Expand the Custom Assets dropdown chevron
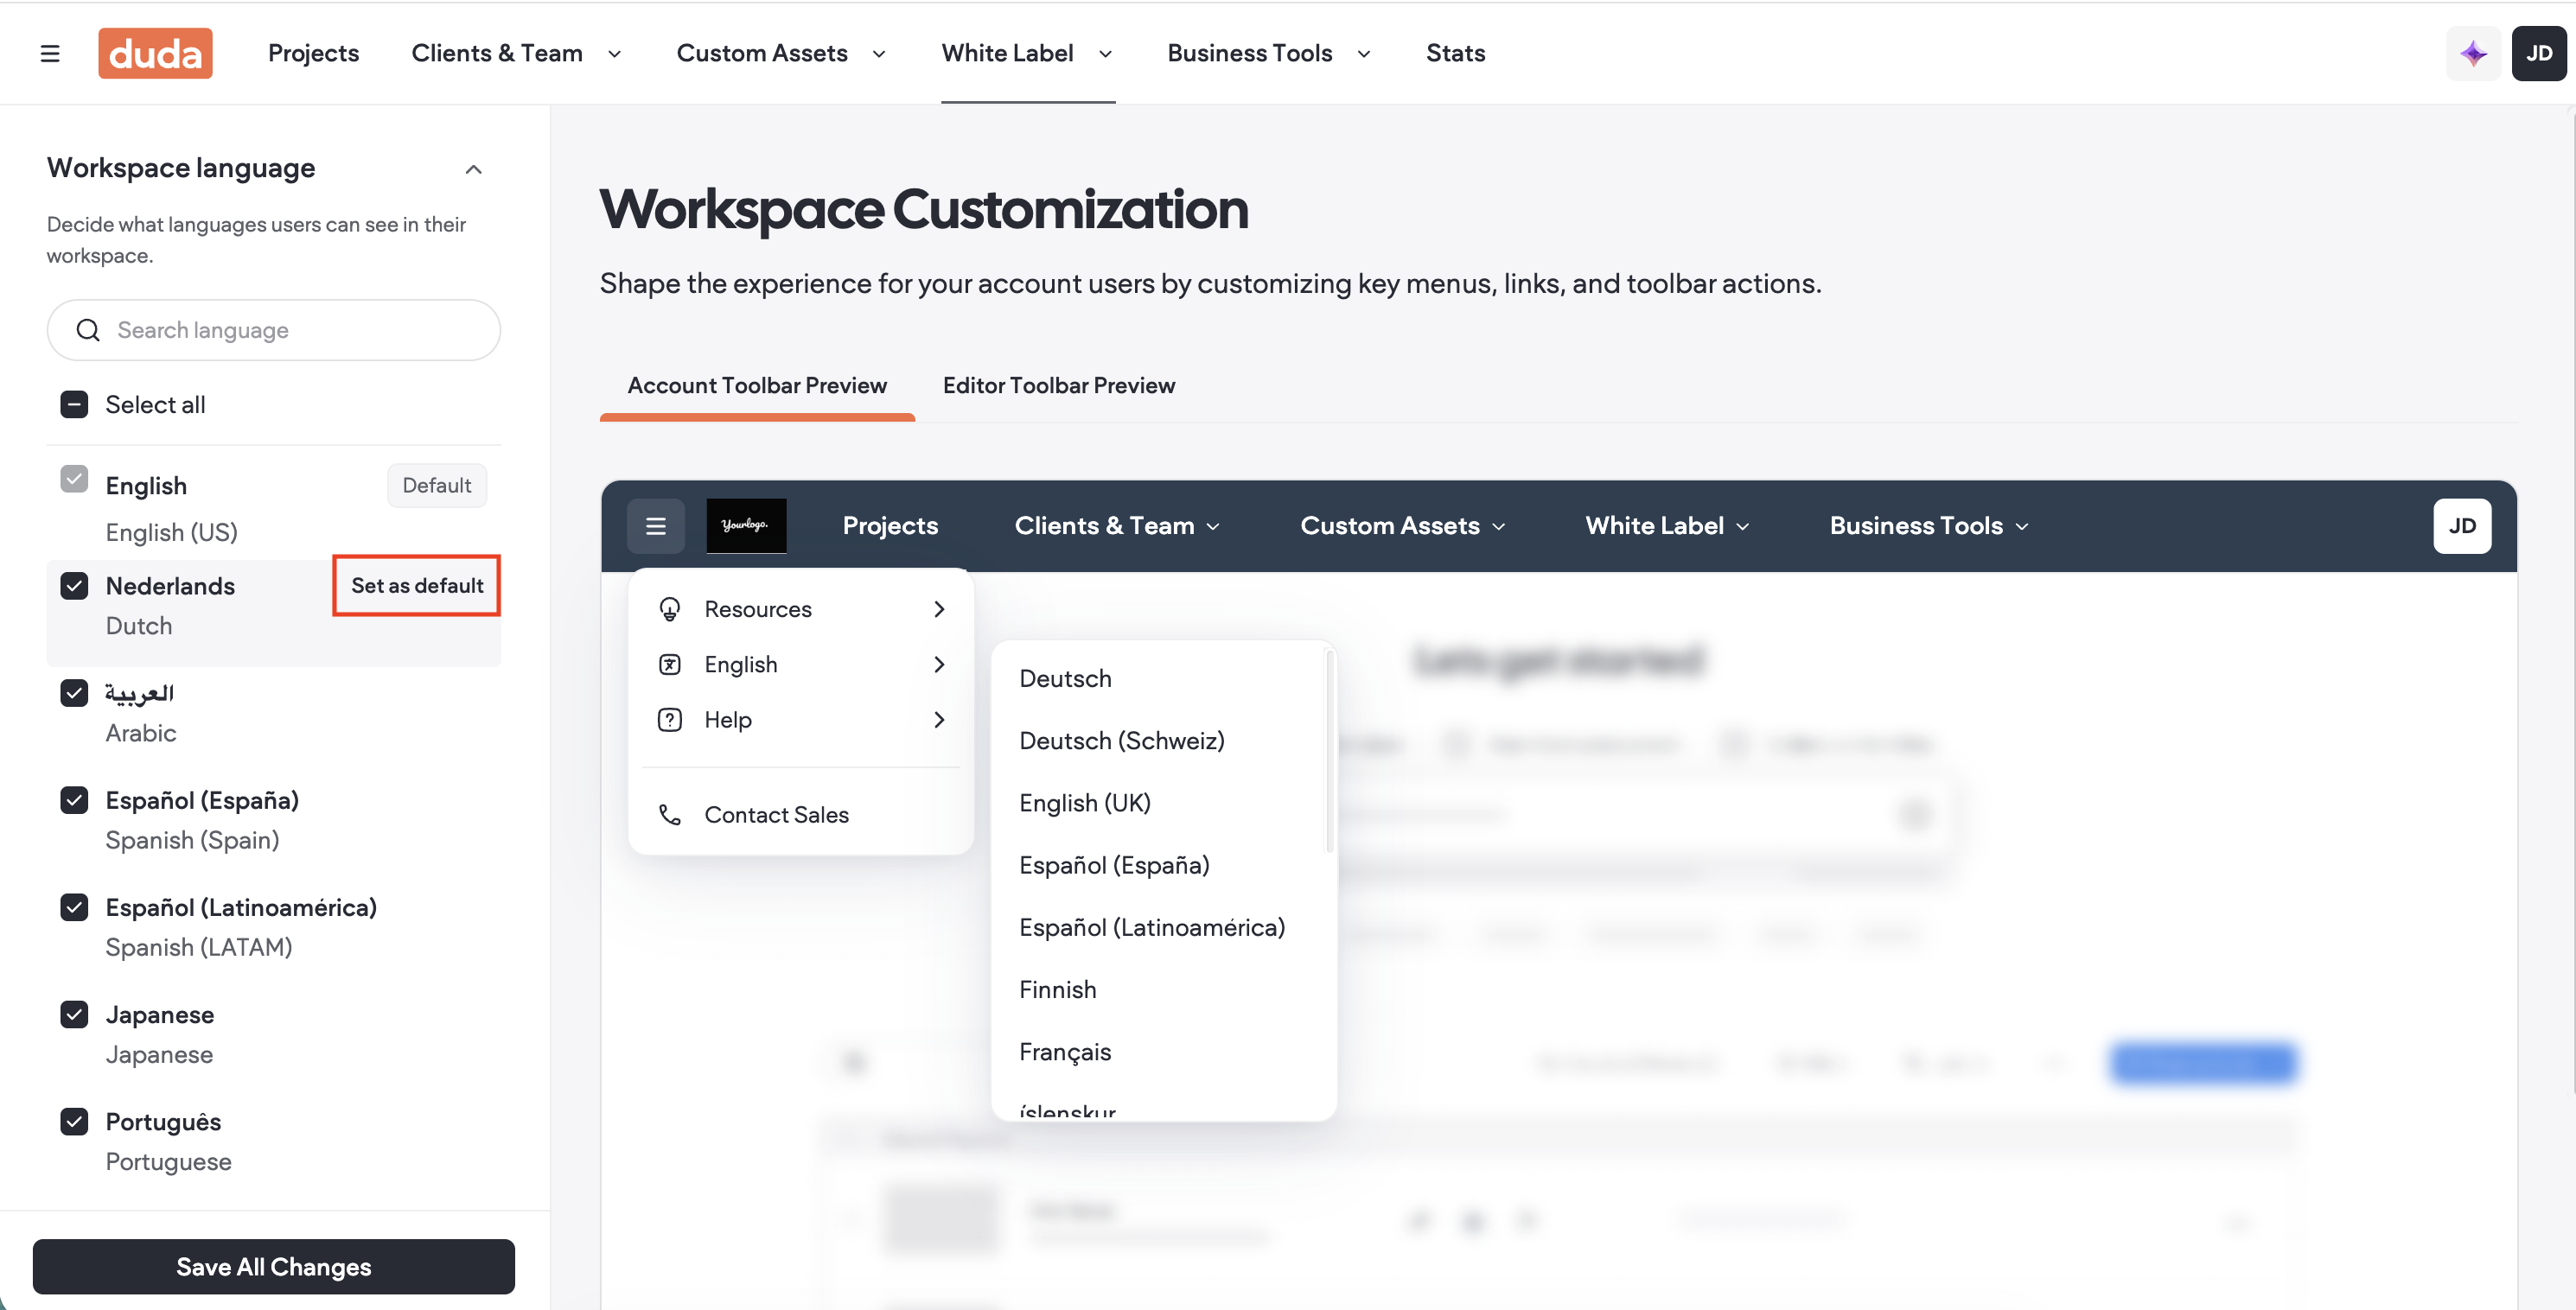The width and height of the screenshot is (2576, 1310). point(880,54)
